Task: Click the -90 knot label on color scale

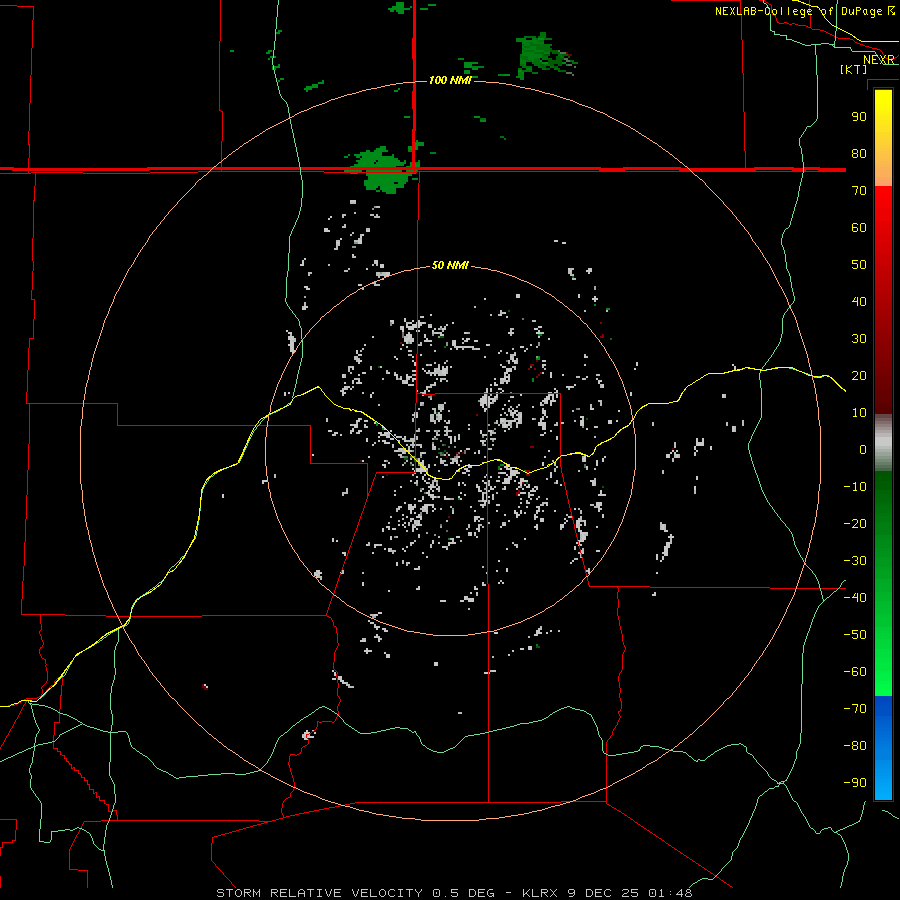Action: 855,782
